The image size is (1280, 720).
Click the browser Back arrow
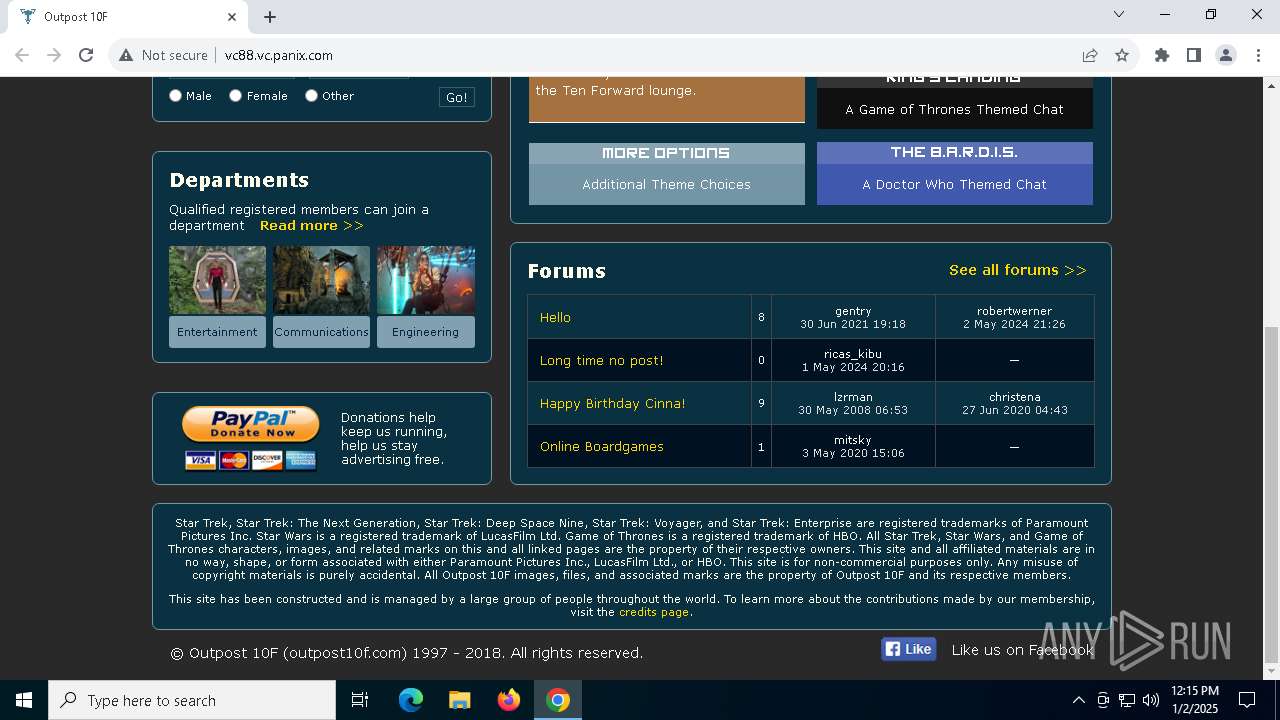pyautogui.click(x=22, y=55)
